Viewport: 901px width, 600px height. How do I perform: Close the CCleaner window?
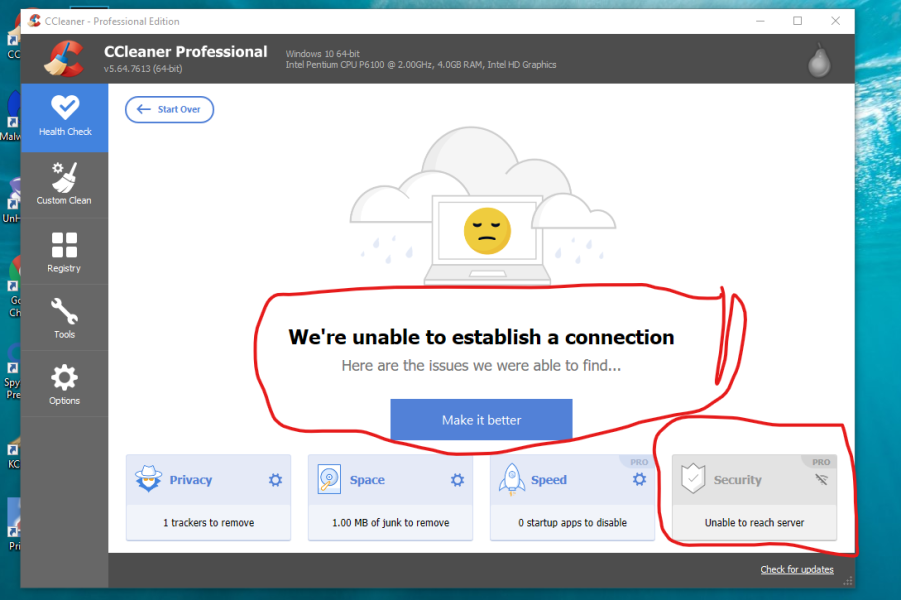point(835,21)
